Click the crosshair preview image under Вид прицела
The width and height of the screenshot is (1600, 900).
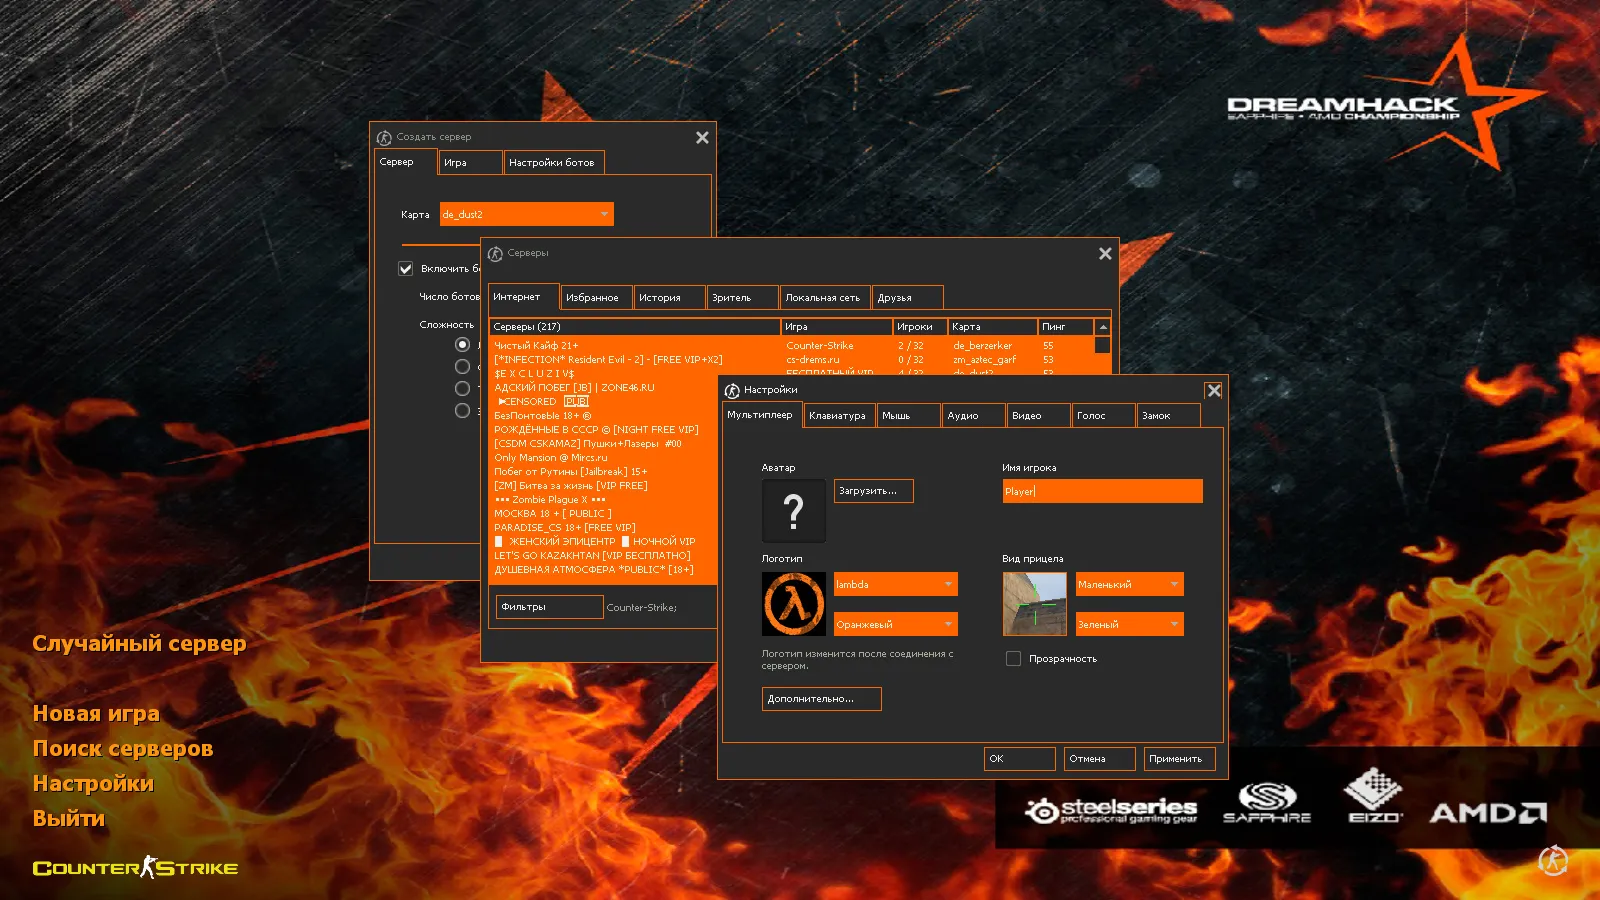1034,604
